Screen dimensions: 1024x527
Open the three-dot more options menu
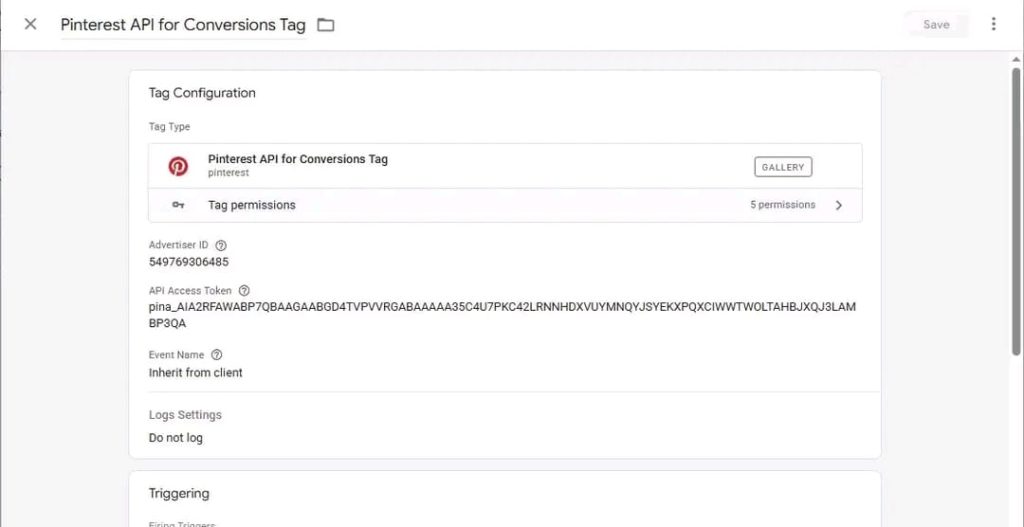click(x=993, y=24)
